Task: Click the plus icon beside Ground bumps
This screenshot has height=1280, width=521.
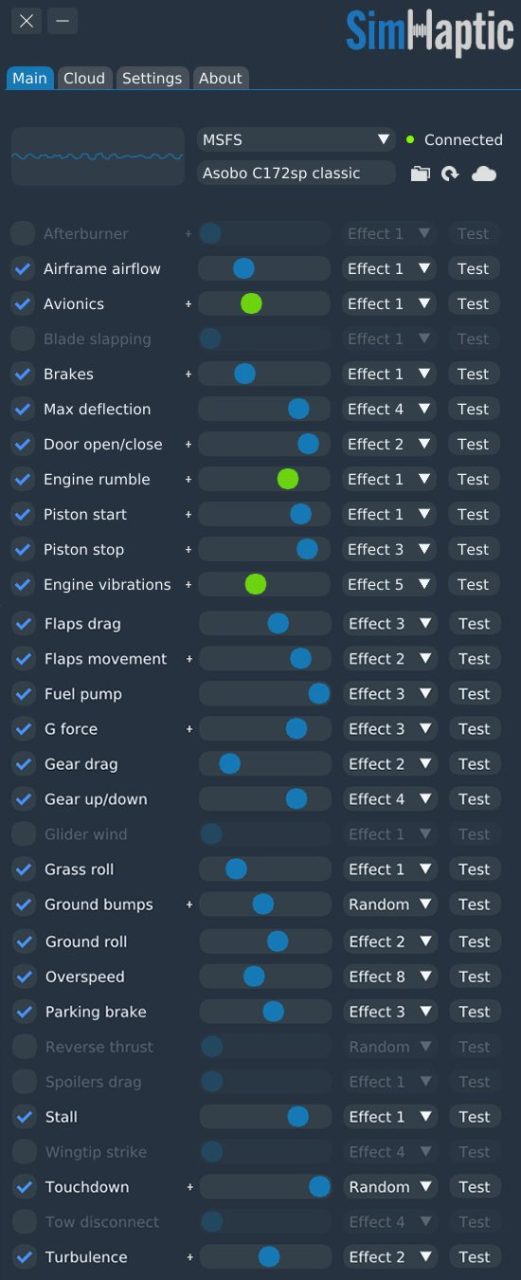Action: (189, 904)
